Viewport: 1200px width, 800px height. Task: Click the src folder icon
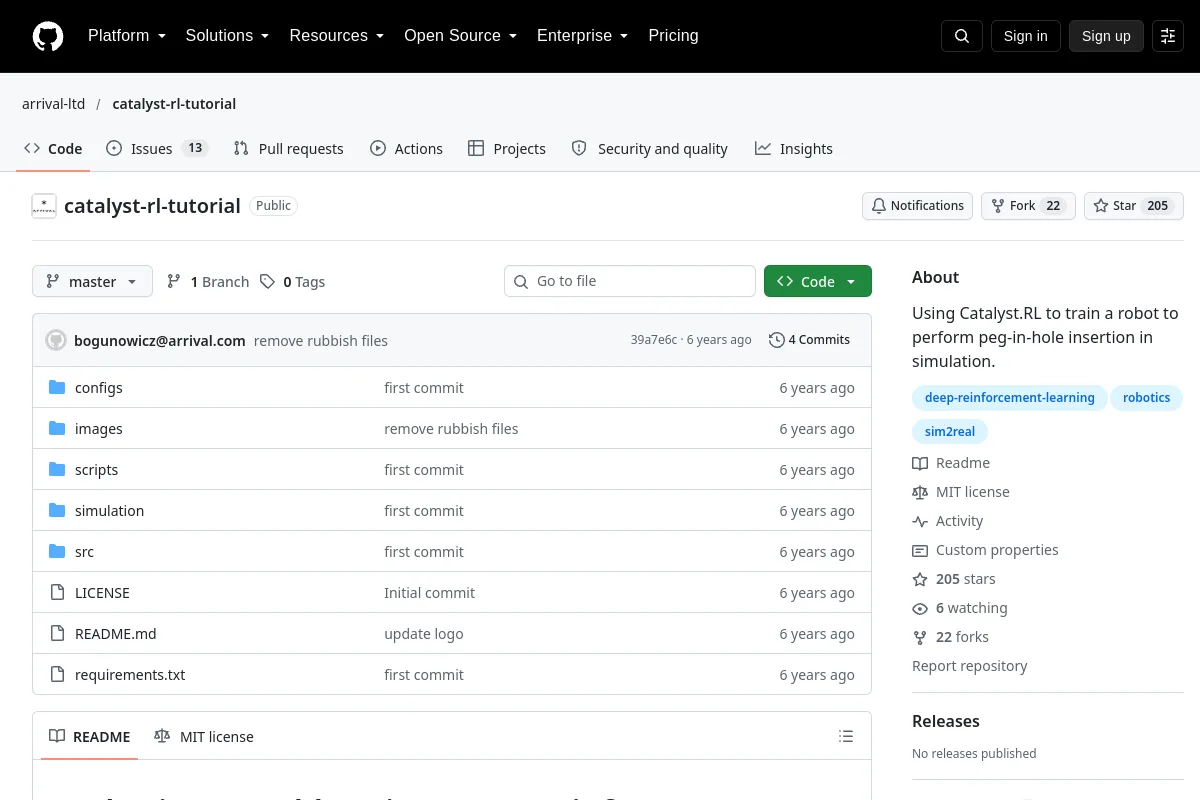57,552
